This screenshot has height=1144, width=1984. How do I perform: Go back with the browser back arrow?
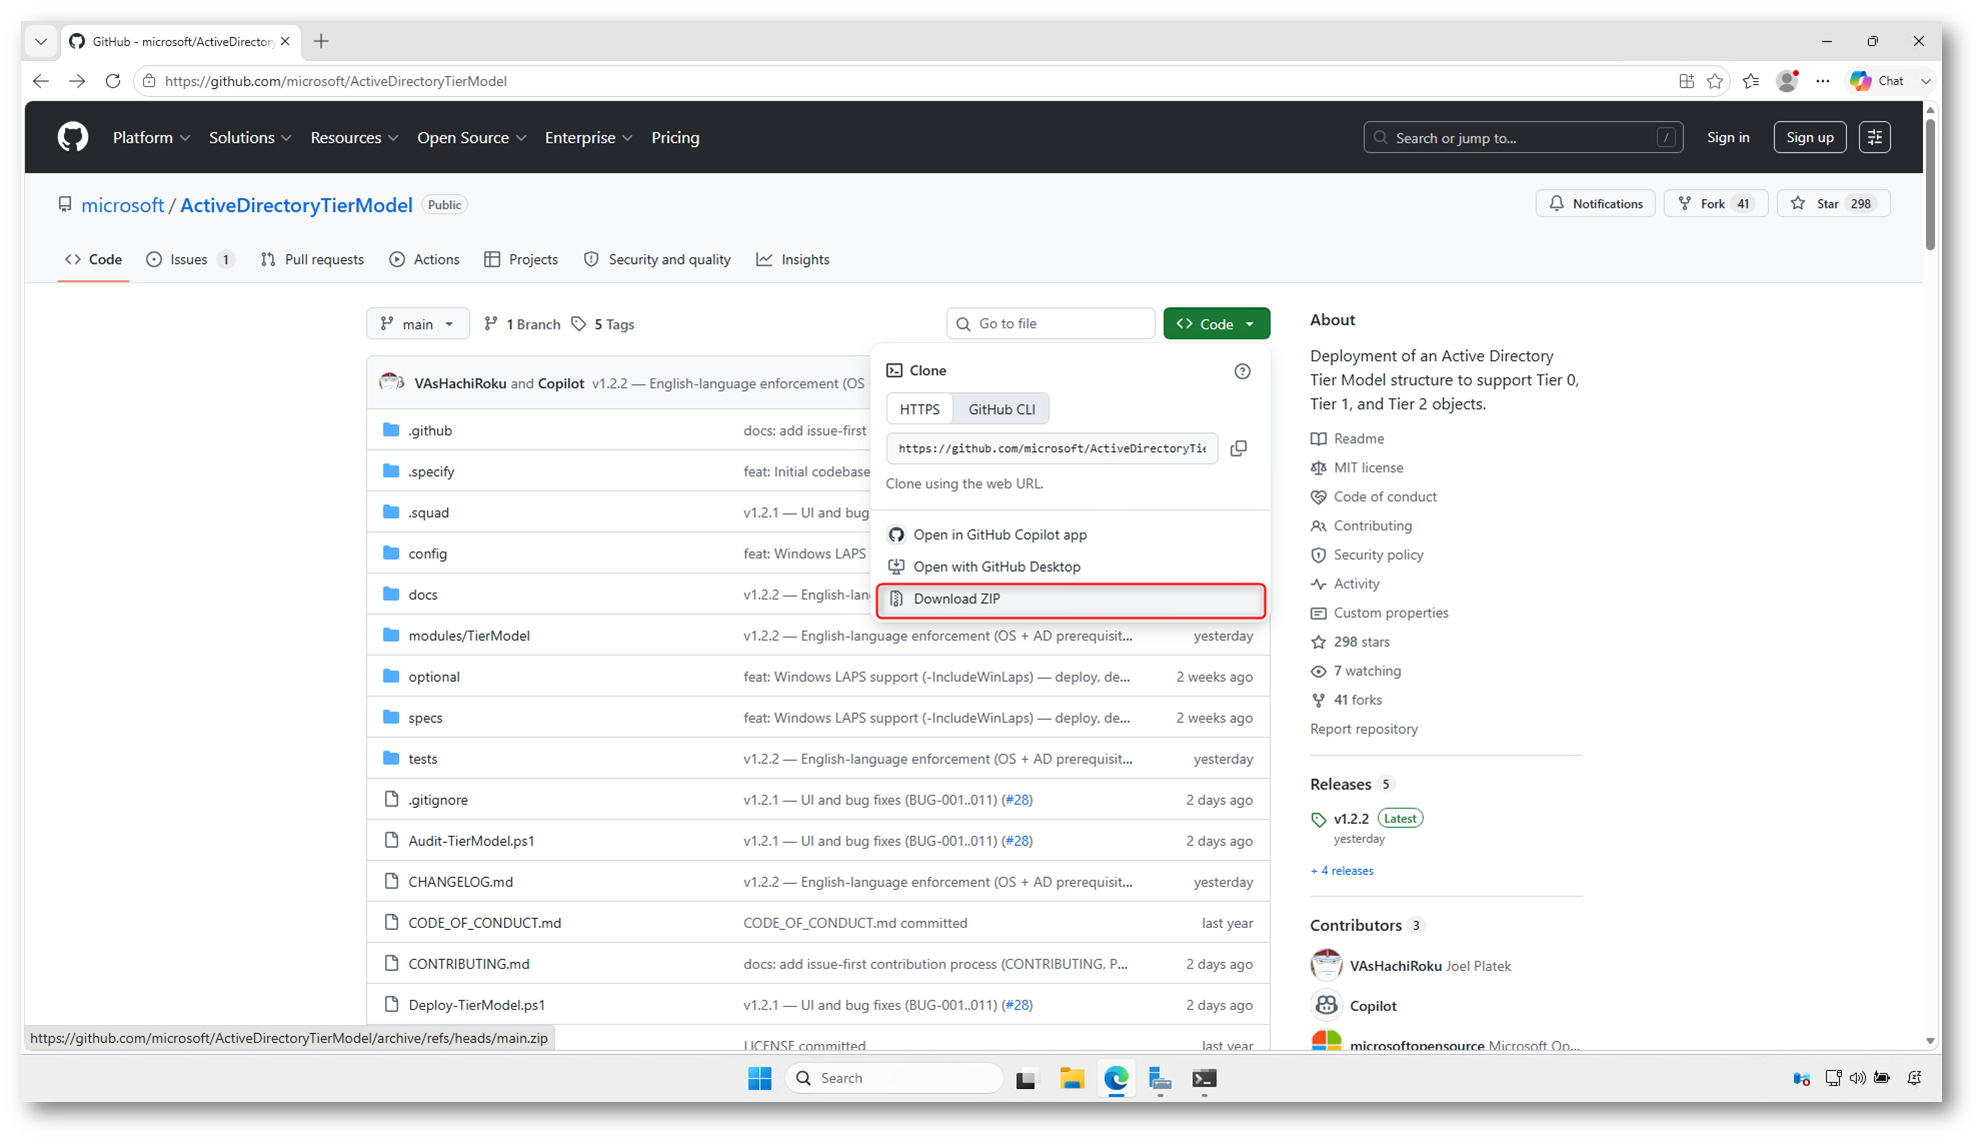click(41, 81)
